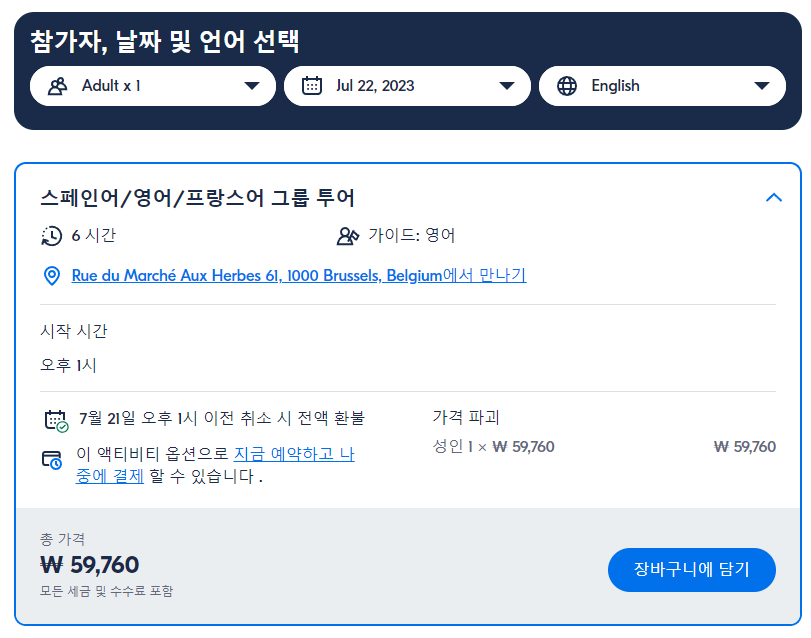Open the Adult x 1 participants dropdown
811x638 pixels.
[x=153, y=86]
